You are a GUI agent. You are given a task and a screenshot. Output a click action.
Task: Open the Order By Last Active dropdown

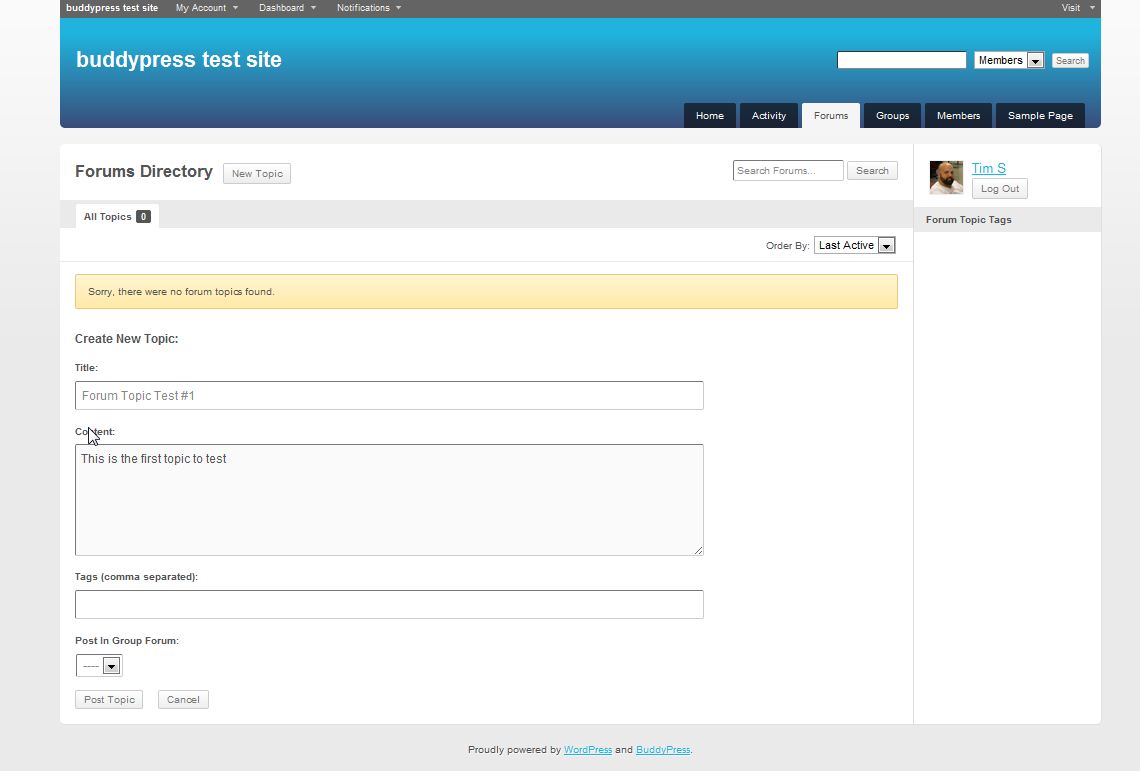(x=854, y=246)
